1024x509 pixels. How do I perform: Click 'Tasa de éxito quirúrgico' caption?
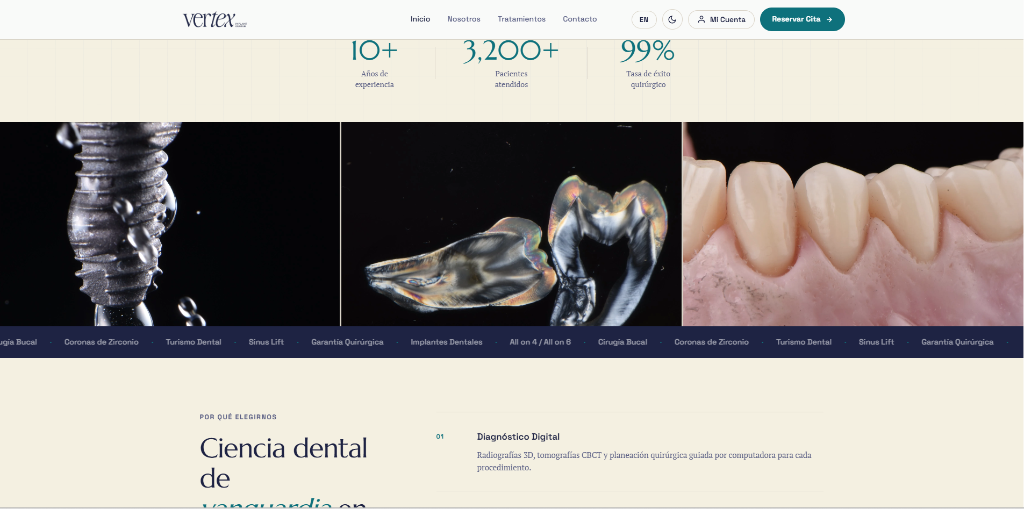coord(648,79)
